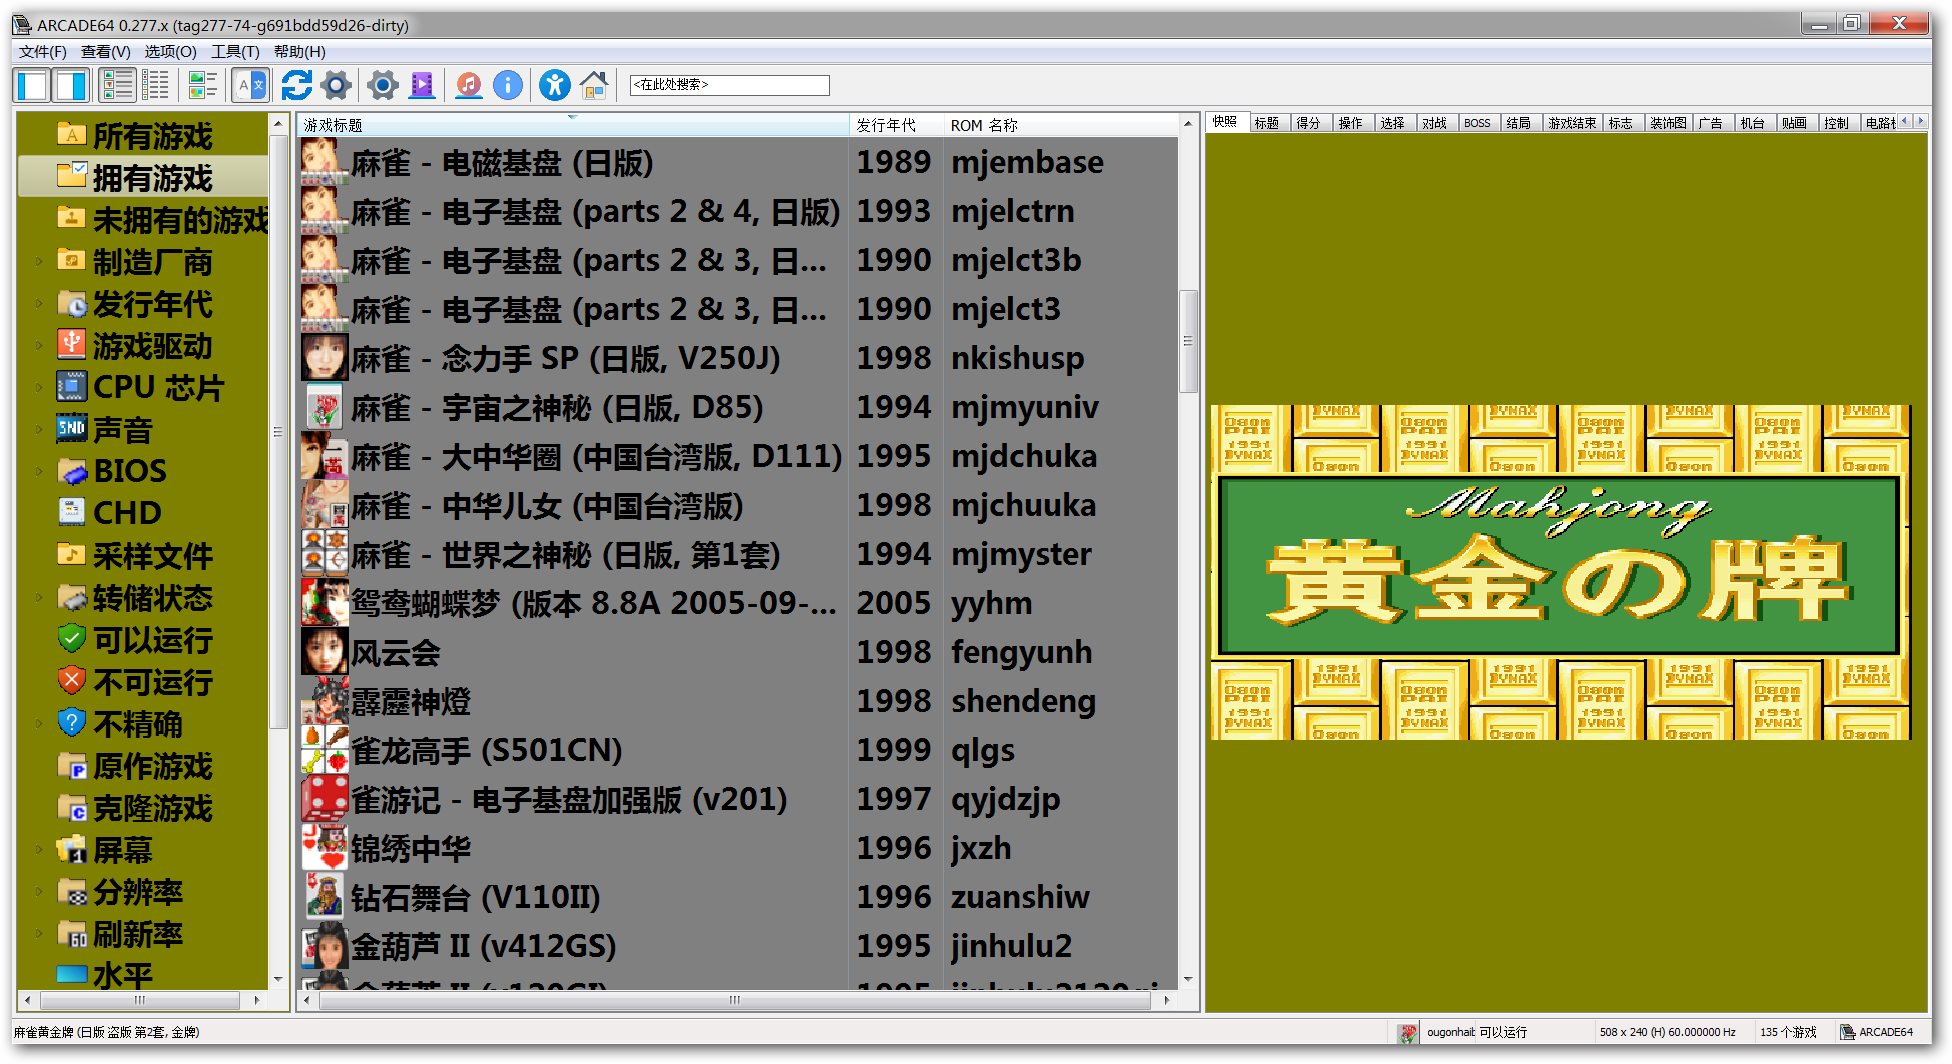Viewport: 1952px width, 1064px height.
Task: Expand the CPU 芯片 tree node
Action: tap(39, 388)
